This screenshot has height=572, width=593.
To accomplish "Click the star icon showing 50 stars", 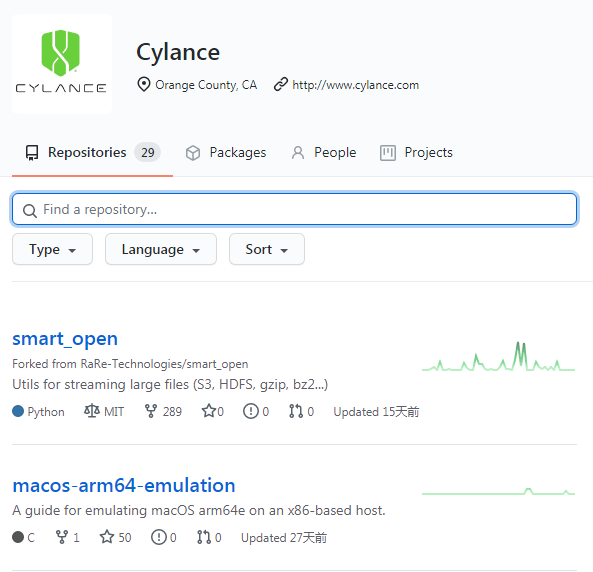I will (x=107, y=537).
